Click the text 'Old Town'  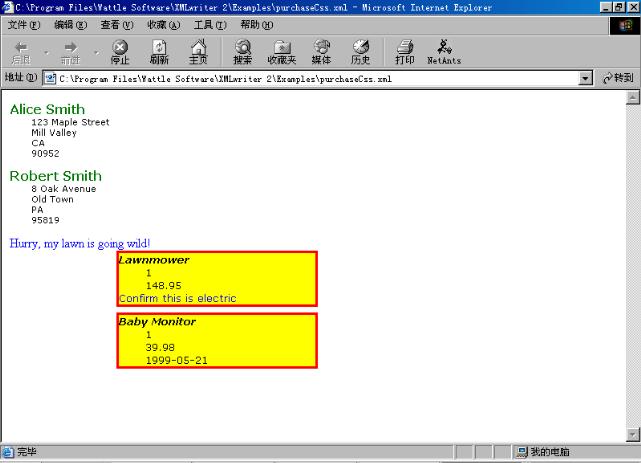(52, 199)
